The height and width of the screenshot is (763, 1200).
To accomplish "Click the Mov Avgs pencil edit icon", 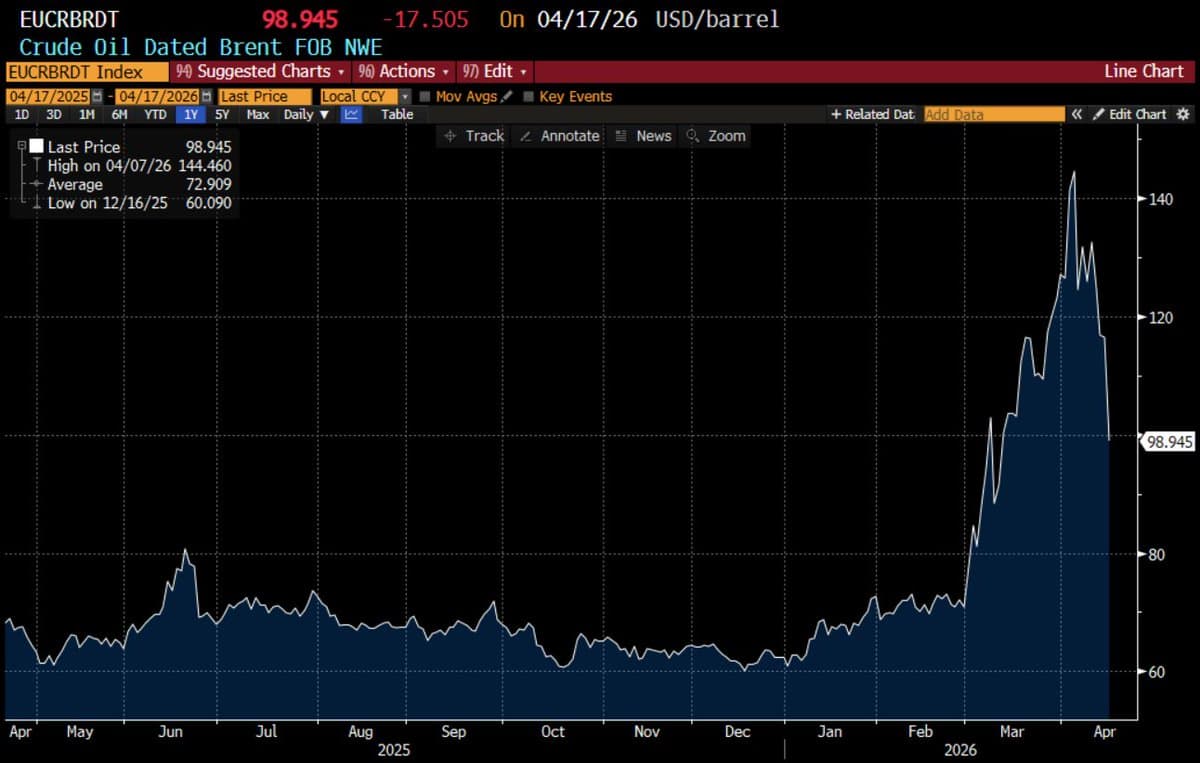I will point(507,97).
